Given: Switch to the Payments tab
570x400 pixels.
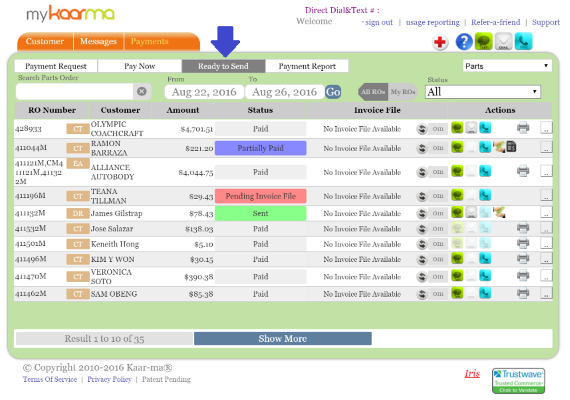Looking at the screenshot, I should click(x=150, y=41).
